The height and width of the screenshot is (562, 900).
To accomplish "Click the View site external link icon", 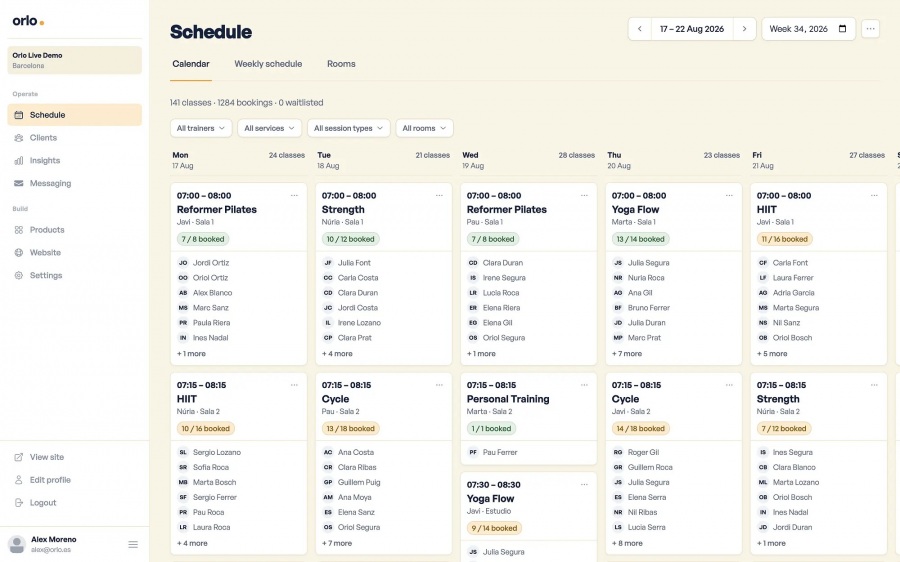I will (x=19, y=457).
